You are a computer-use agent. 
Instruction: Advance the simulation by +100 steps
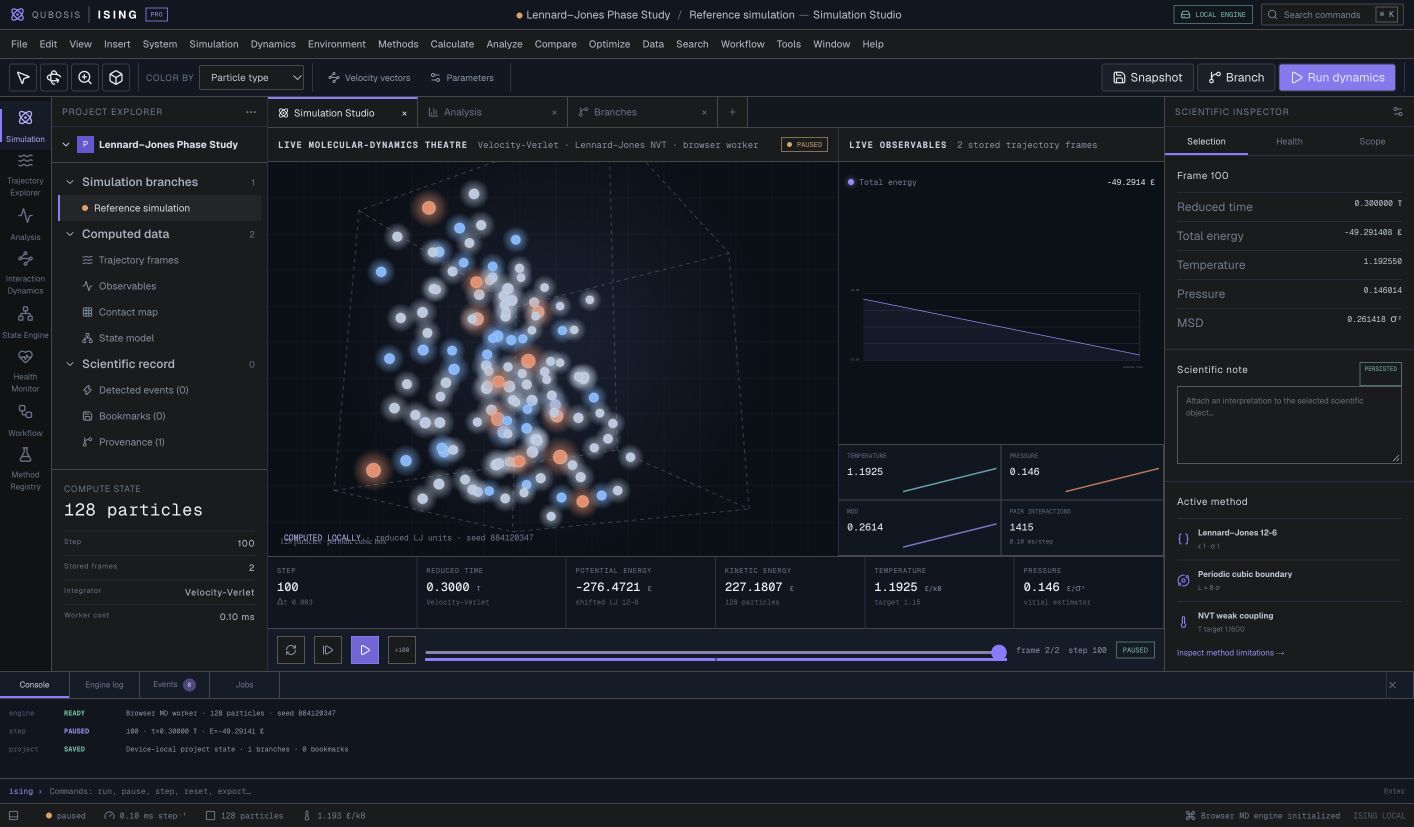point(402,650)
